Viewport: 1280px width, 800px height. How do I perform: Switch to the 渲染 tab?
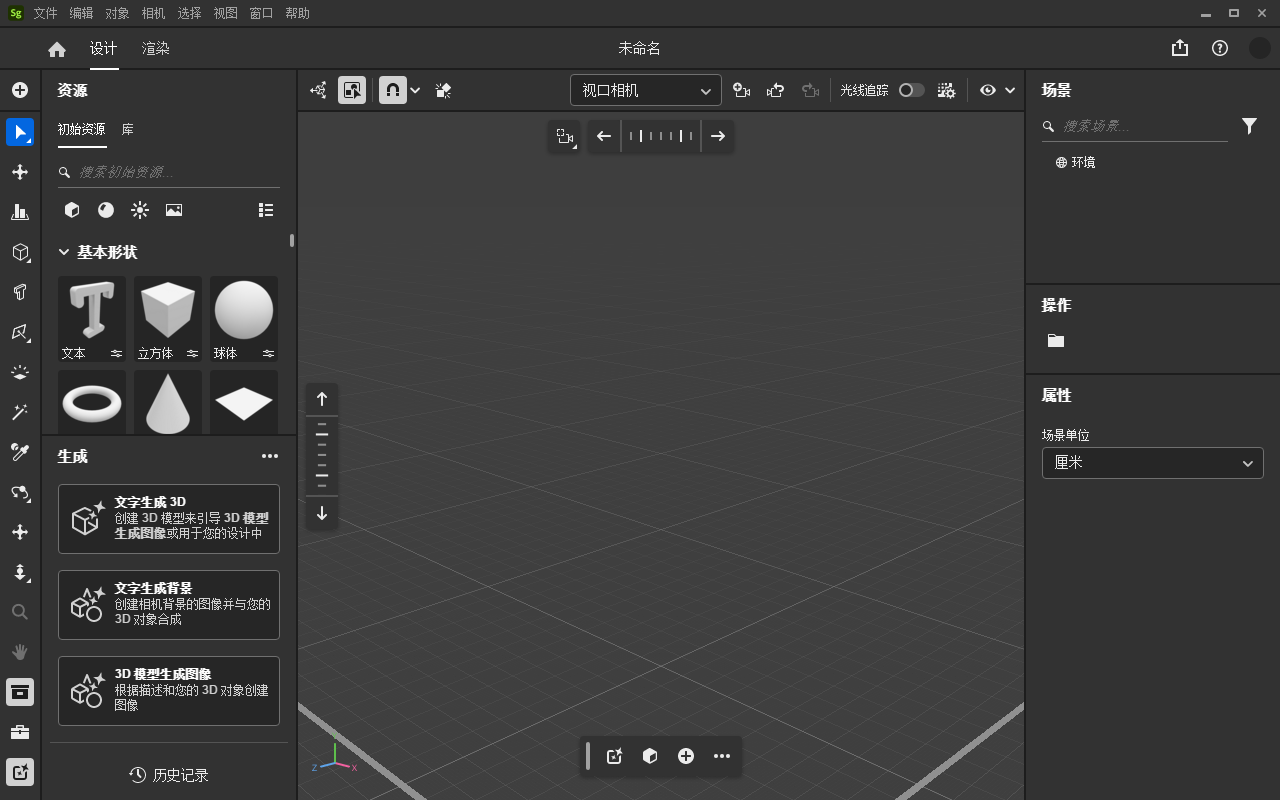pyautogui.click(x=156, y=48)
